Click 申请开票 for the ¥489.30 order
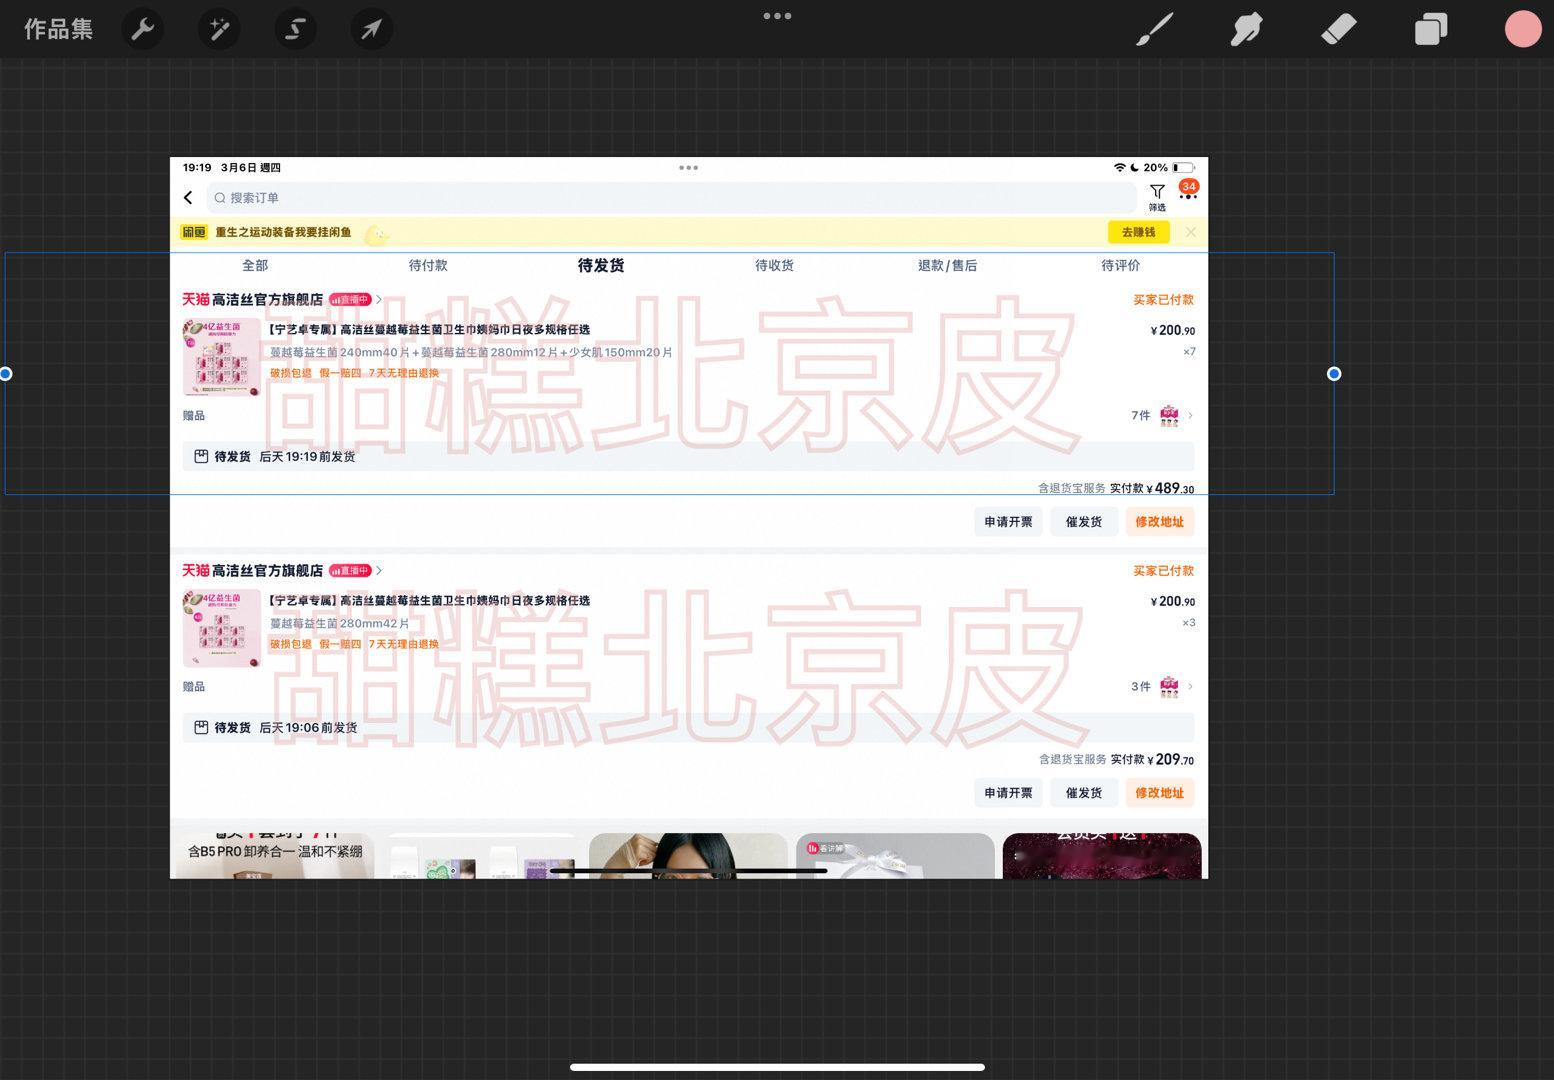This screenshot has width=1554, height=1080. pos(1008,522)
